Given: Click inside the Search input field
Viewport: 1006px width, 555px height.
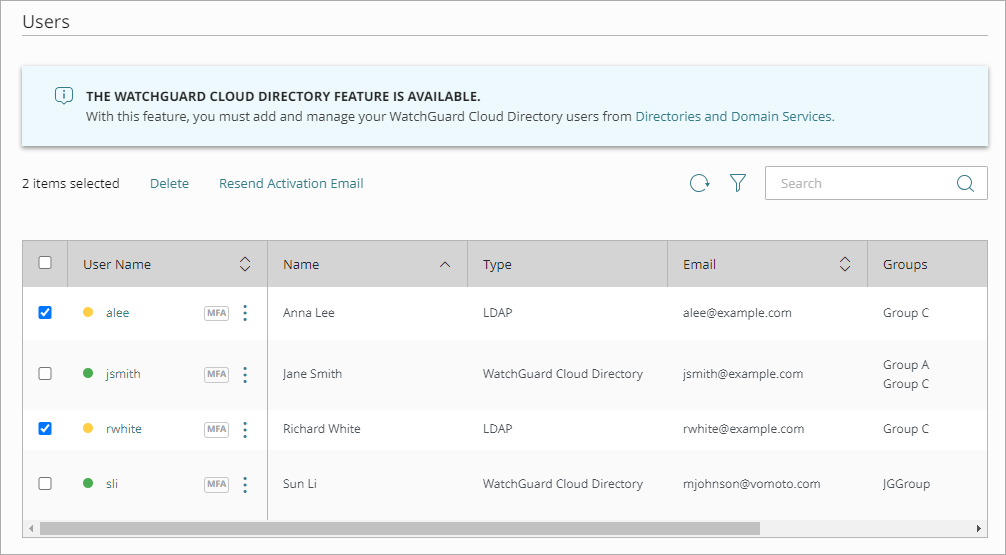Looking at the screenshot, I should coord(860,183).
